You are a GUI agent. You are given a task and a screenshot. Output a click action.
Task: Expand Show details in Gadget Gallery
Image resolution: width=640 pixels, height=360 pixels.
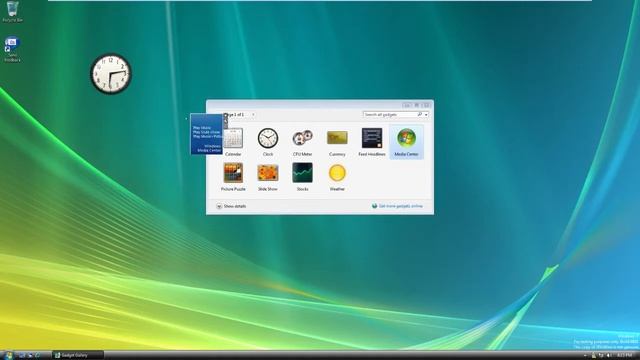tap(231, 206)
